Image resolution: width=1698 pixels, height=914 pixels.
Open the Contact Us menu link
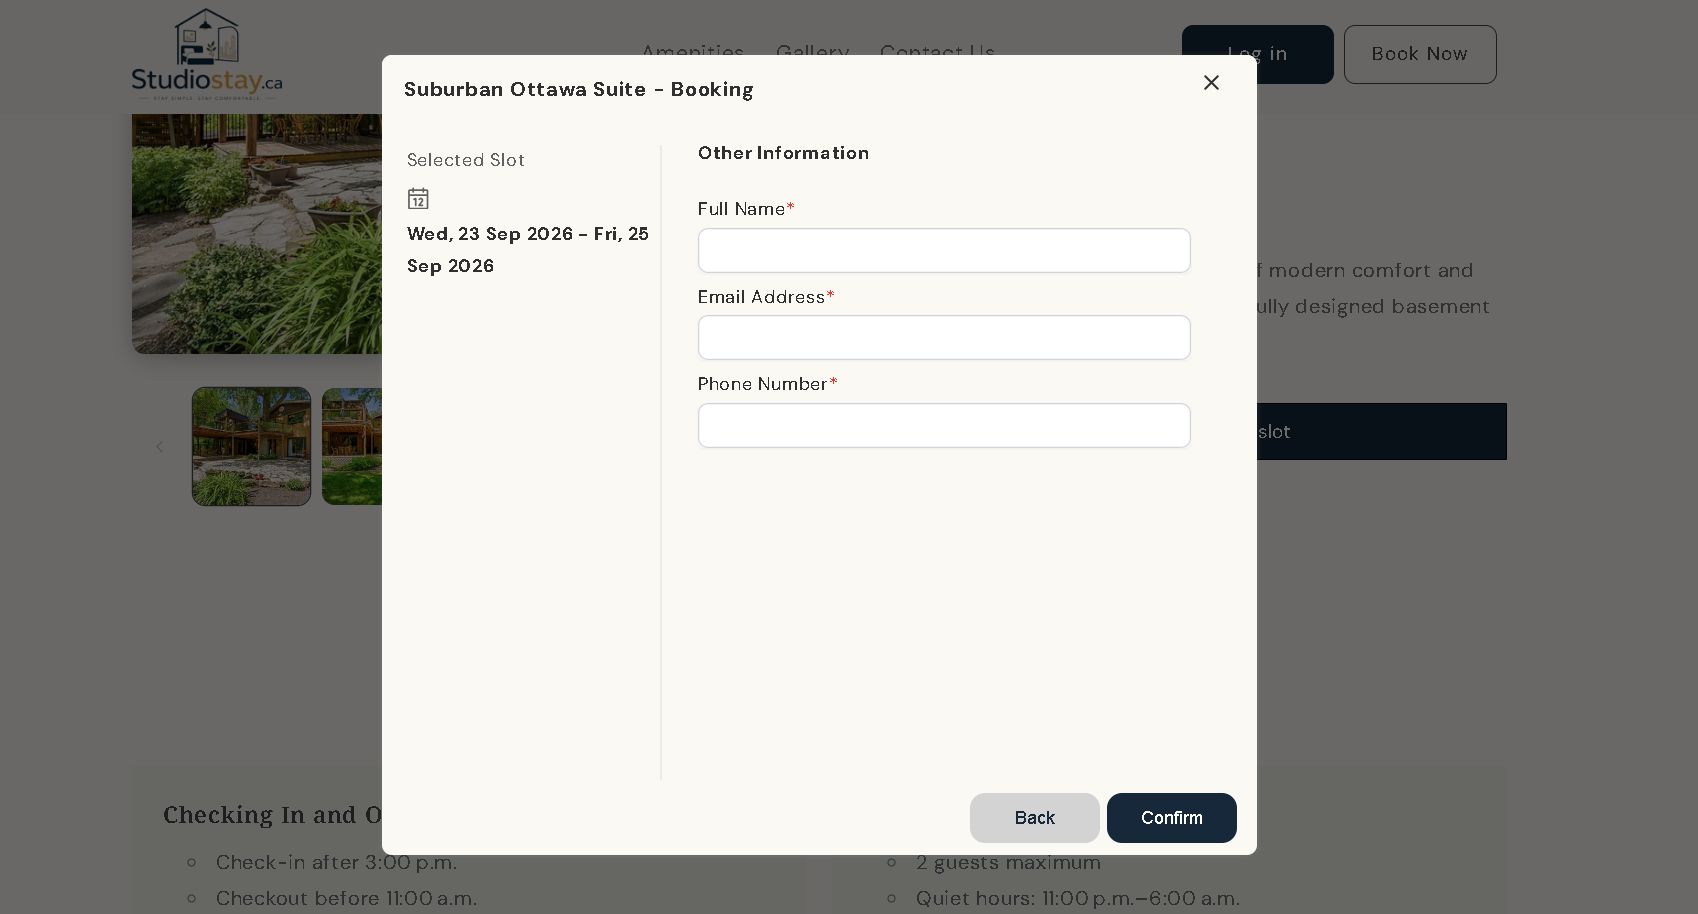pyautogui.click(x=937, y=51)
